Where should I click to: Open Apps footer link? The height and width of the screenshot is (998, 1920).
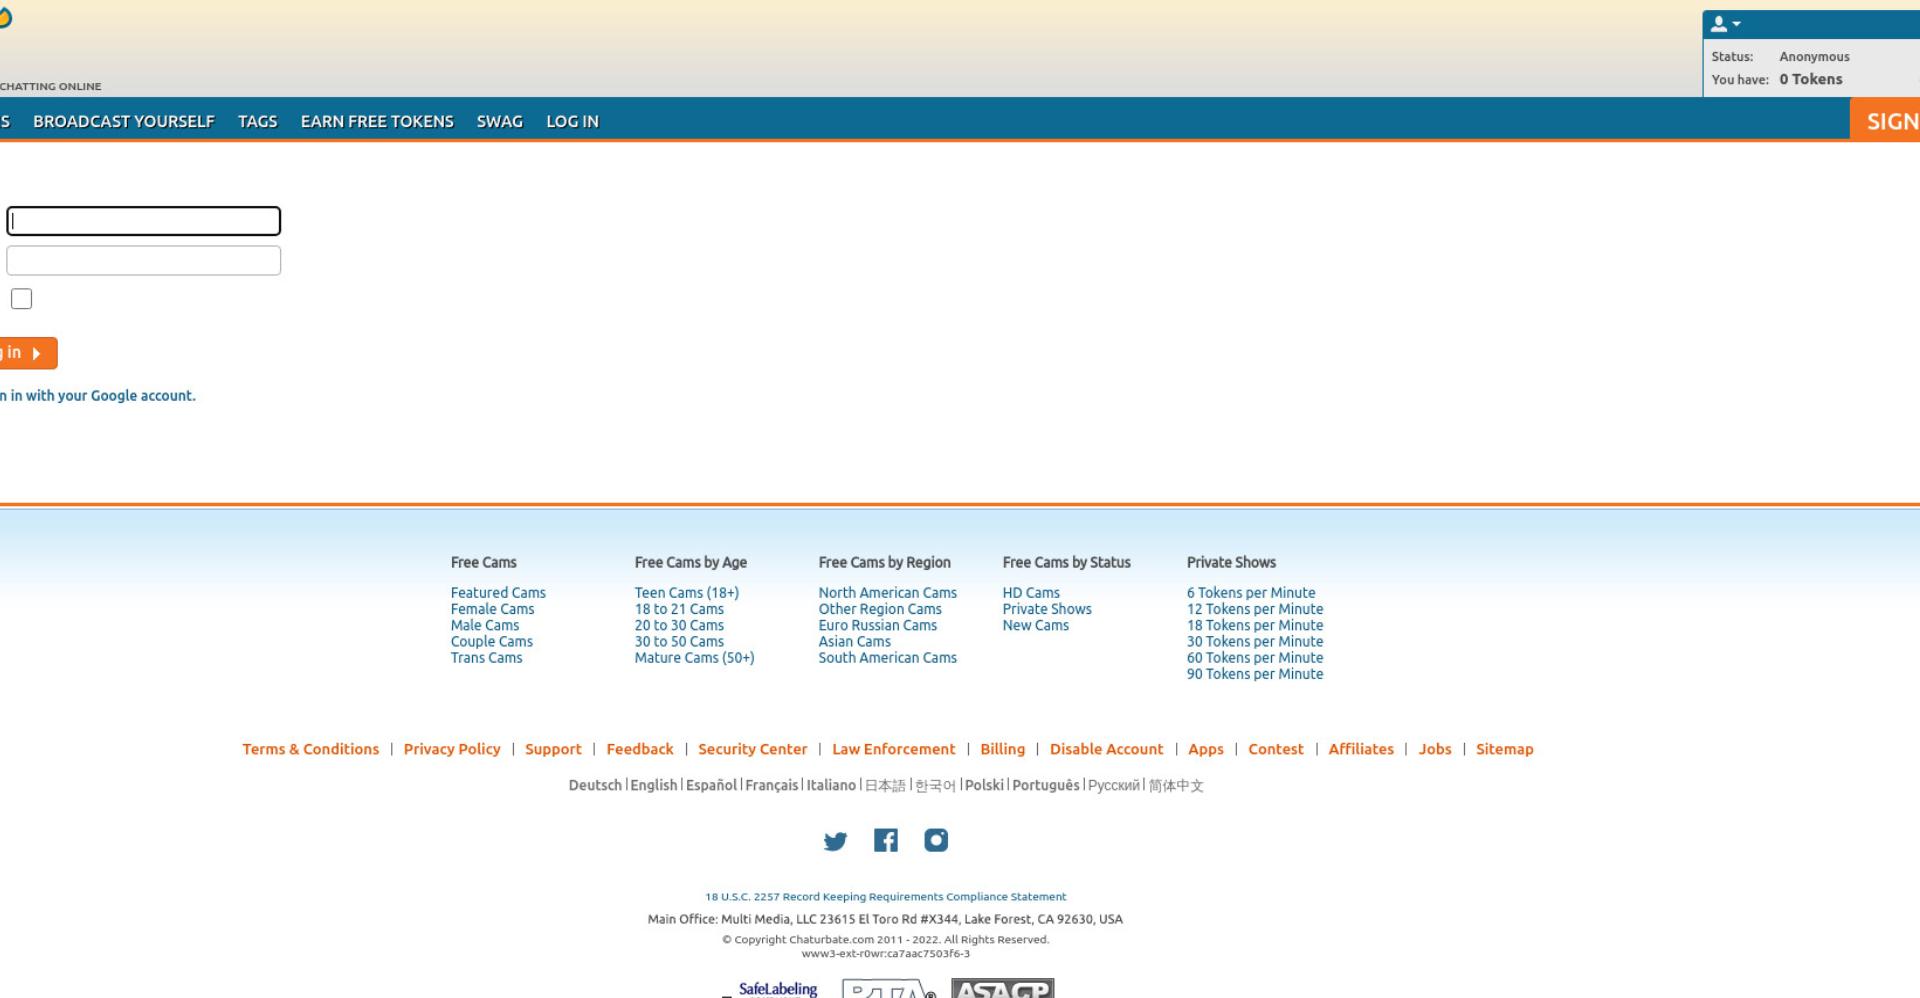click(1206, 749)
